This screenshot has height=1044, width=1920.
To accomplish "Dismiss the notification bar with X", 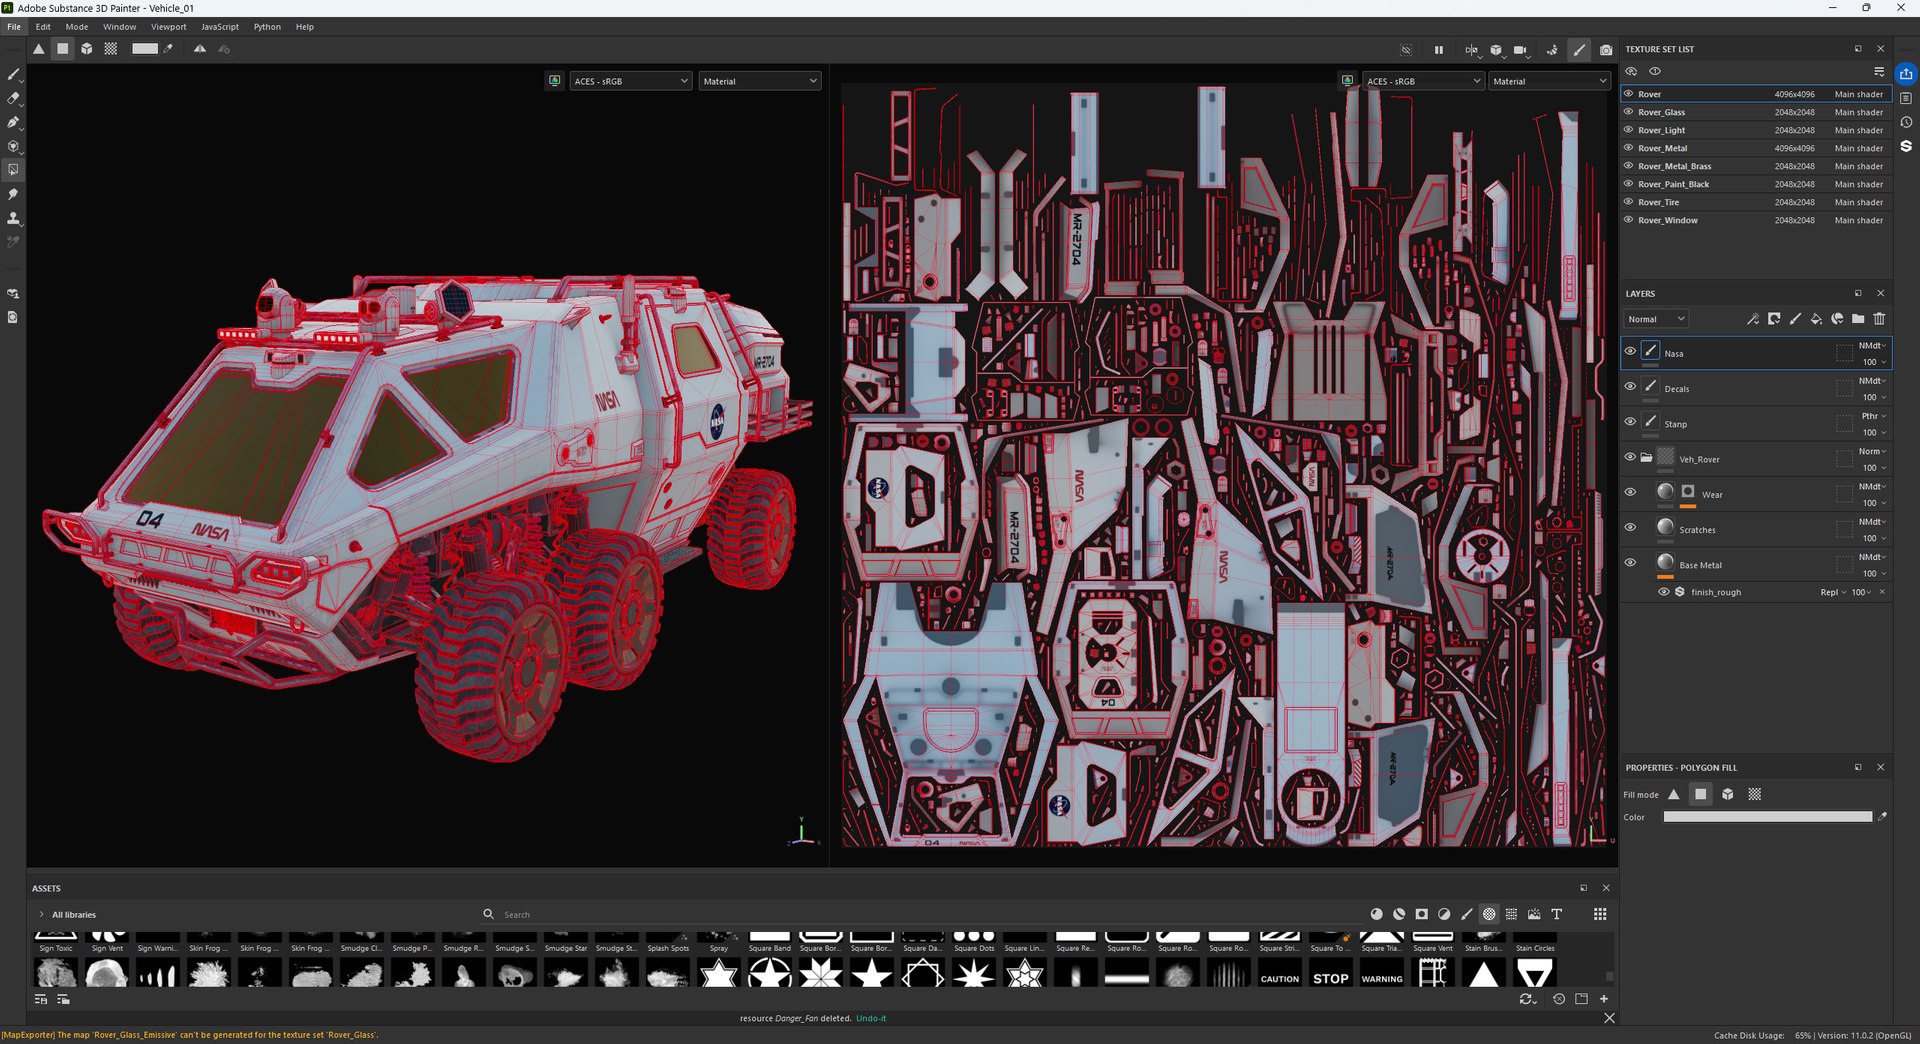I will tap(1609, 1018).
